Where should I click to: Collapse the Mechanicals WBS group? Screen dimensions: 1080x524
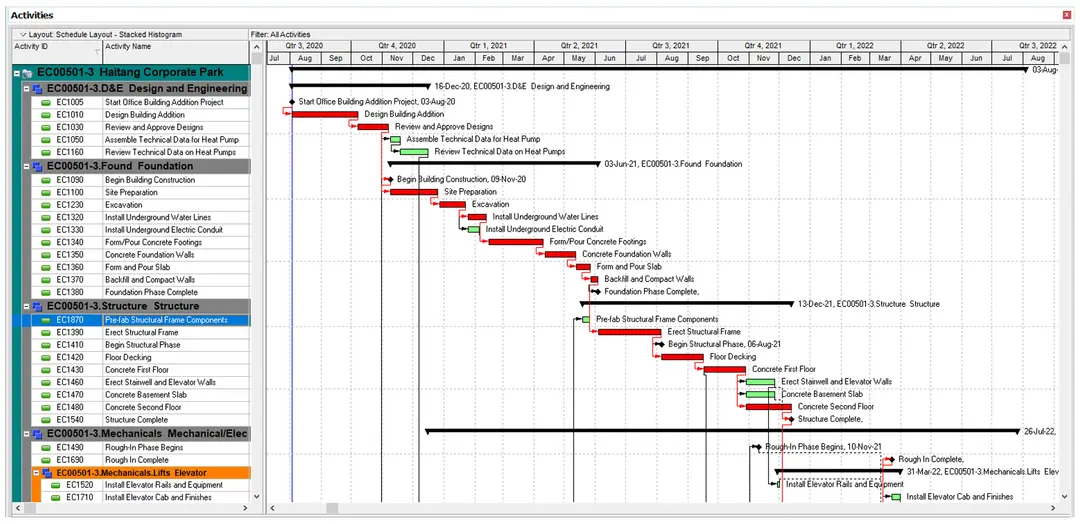pos(26,434)
